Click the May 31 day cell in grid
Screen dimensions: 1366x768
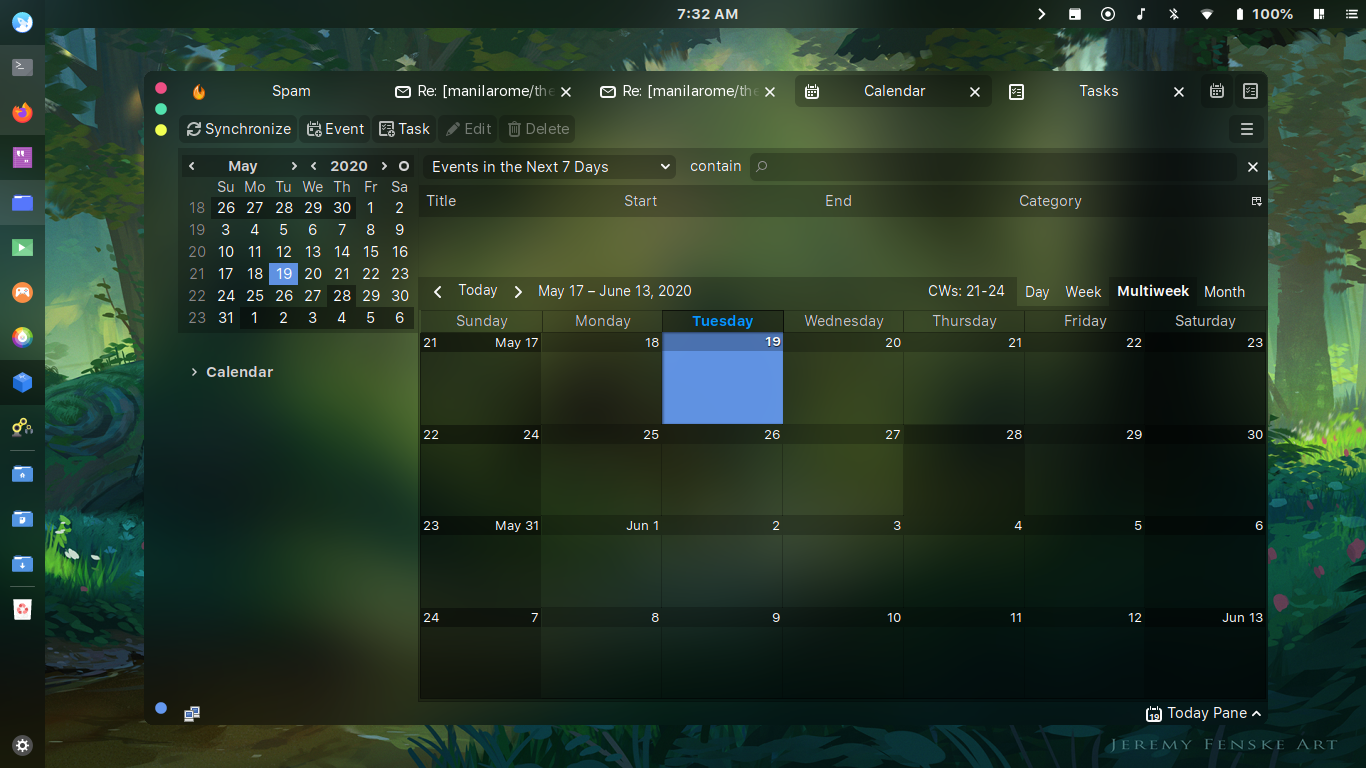[481, 561]
